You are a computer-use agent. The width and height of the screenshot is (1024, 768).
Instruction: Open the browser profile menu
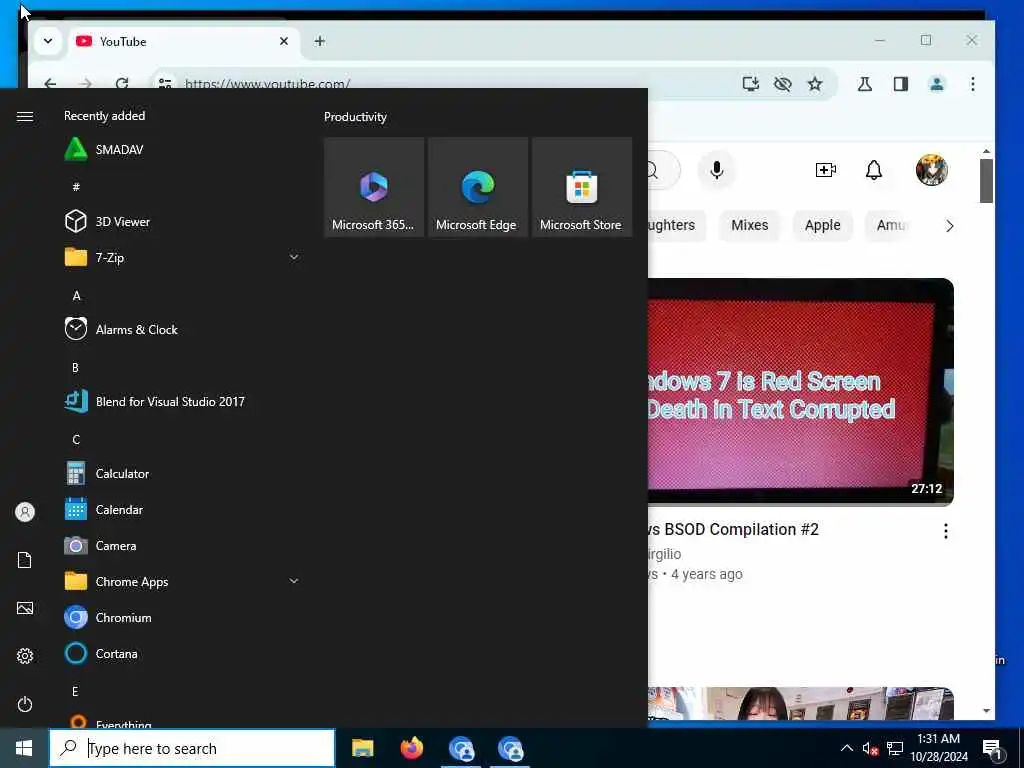(x=936, y=84)
